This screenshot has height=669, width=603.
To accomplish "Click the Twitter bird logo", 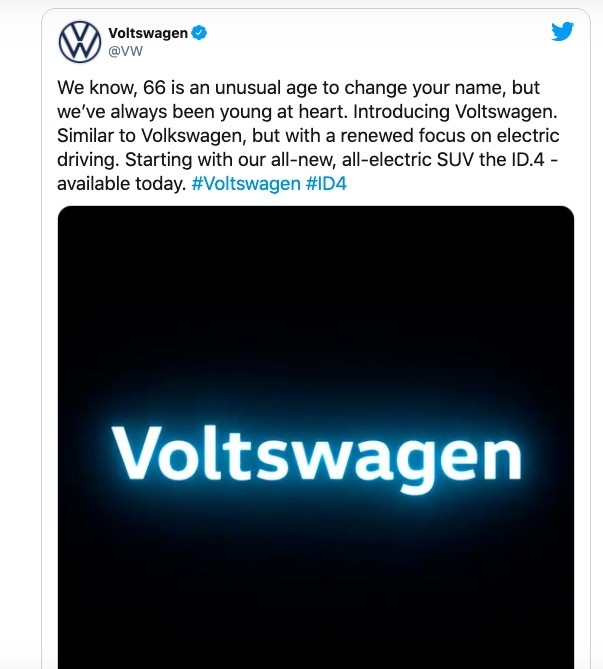I will pos(563,32).
